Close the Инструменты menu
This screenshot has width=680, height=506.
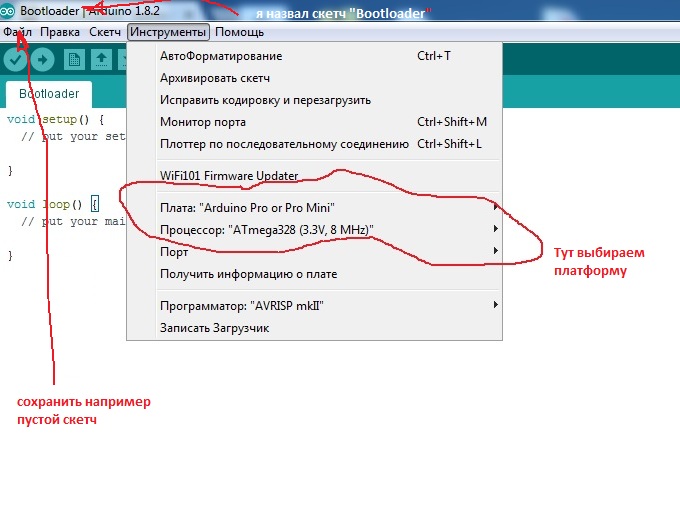(168, 32)
